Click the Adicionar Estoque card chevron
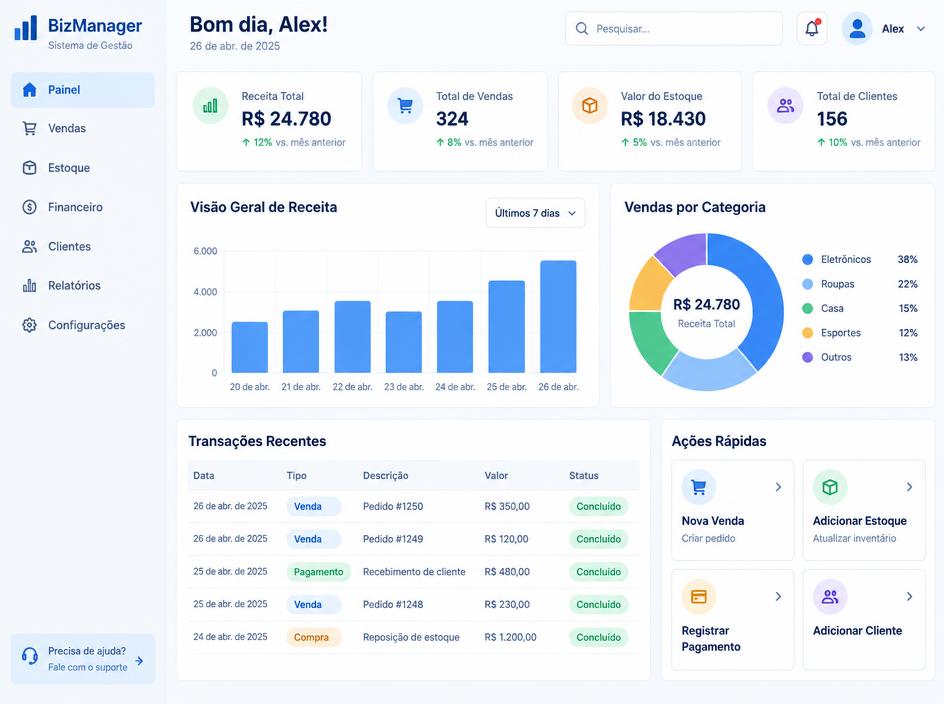The width and height of the screenshot is (944, 704). pyautogui.click(x=910, y=487)
